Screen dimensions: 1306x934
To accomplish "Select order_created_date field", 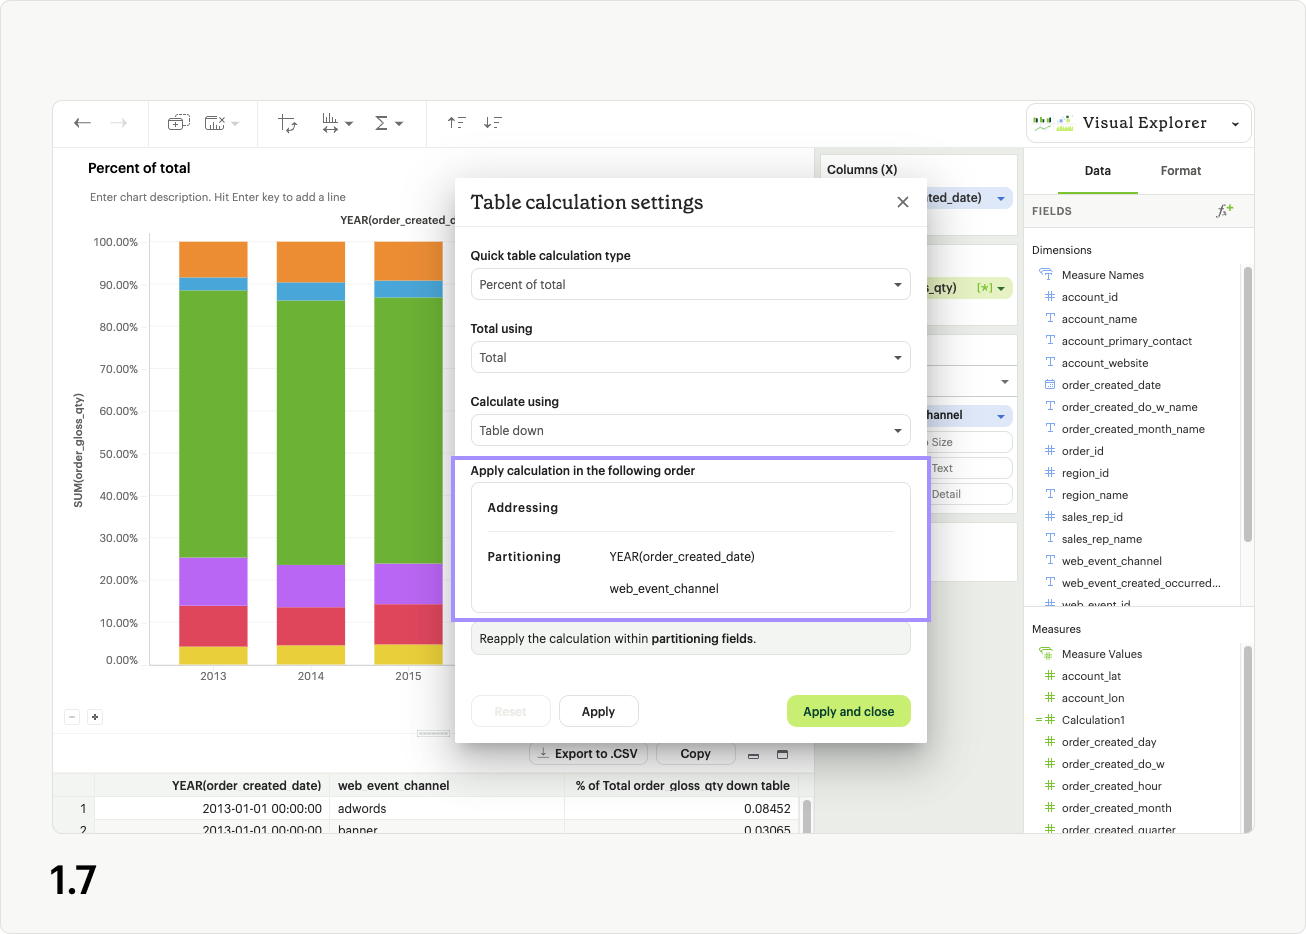I will coord(1111,385).
